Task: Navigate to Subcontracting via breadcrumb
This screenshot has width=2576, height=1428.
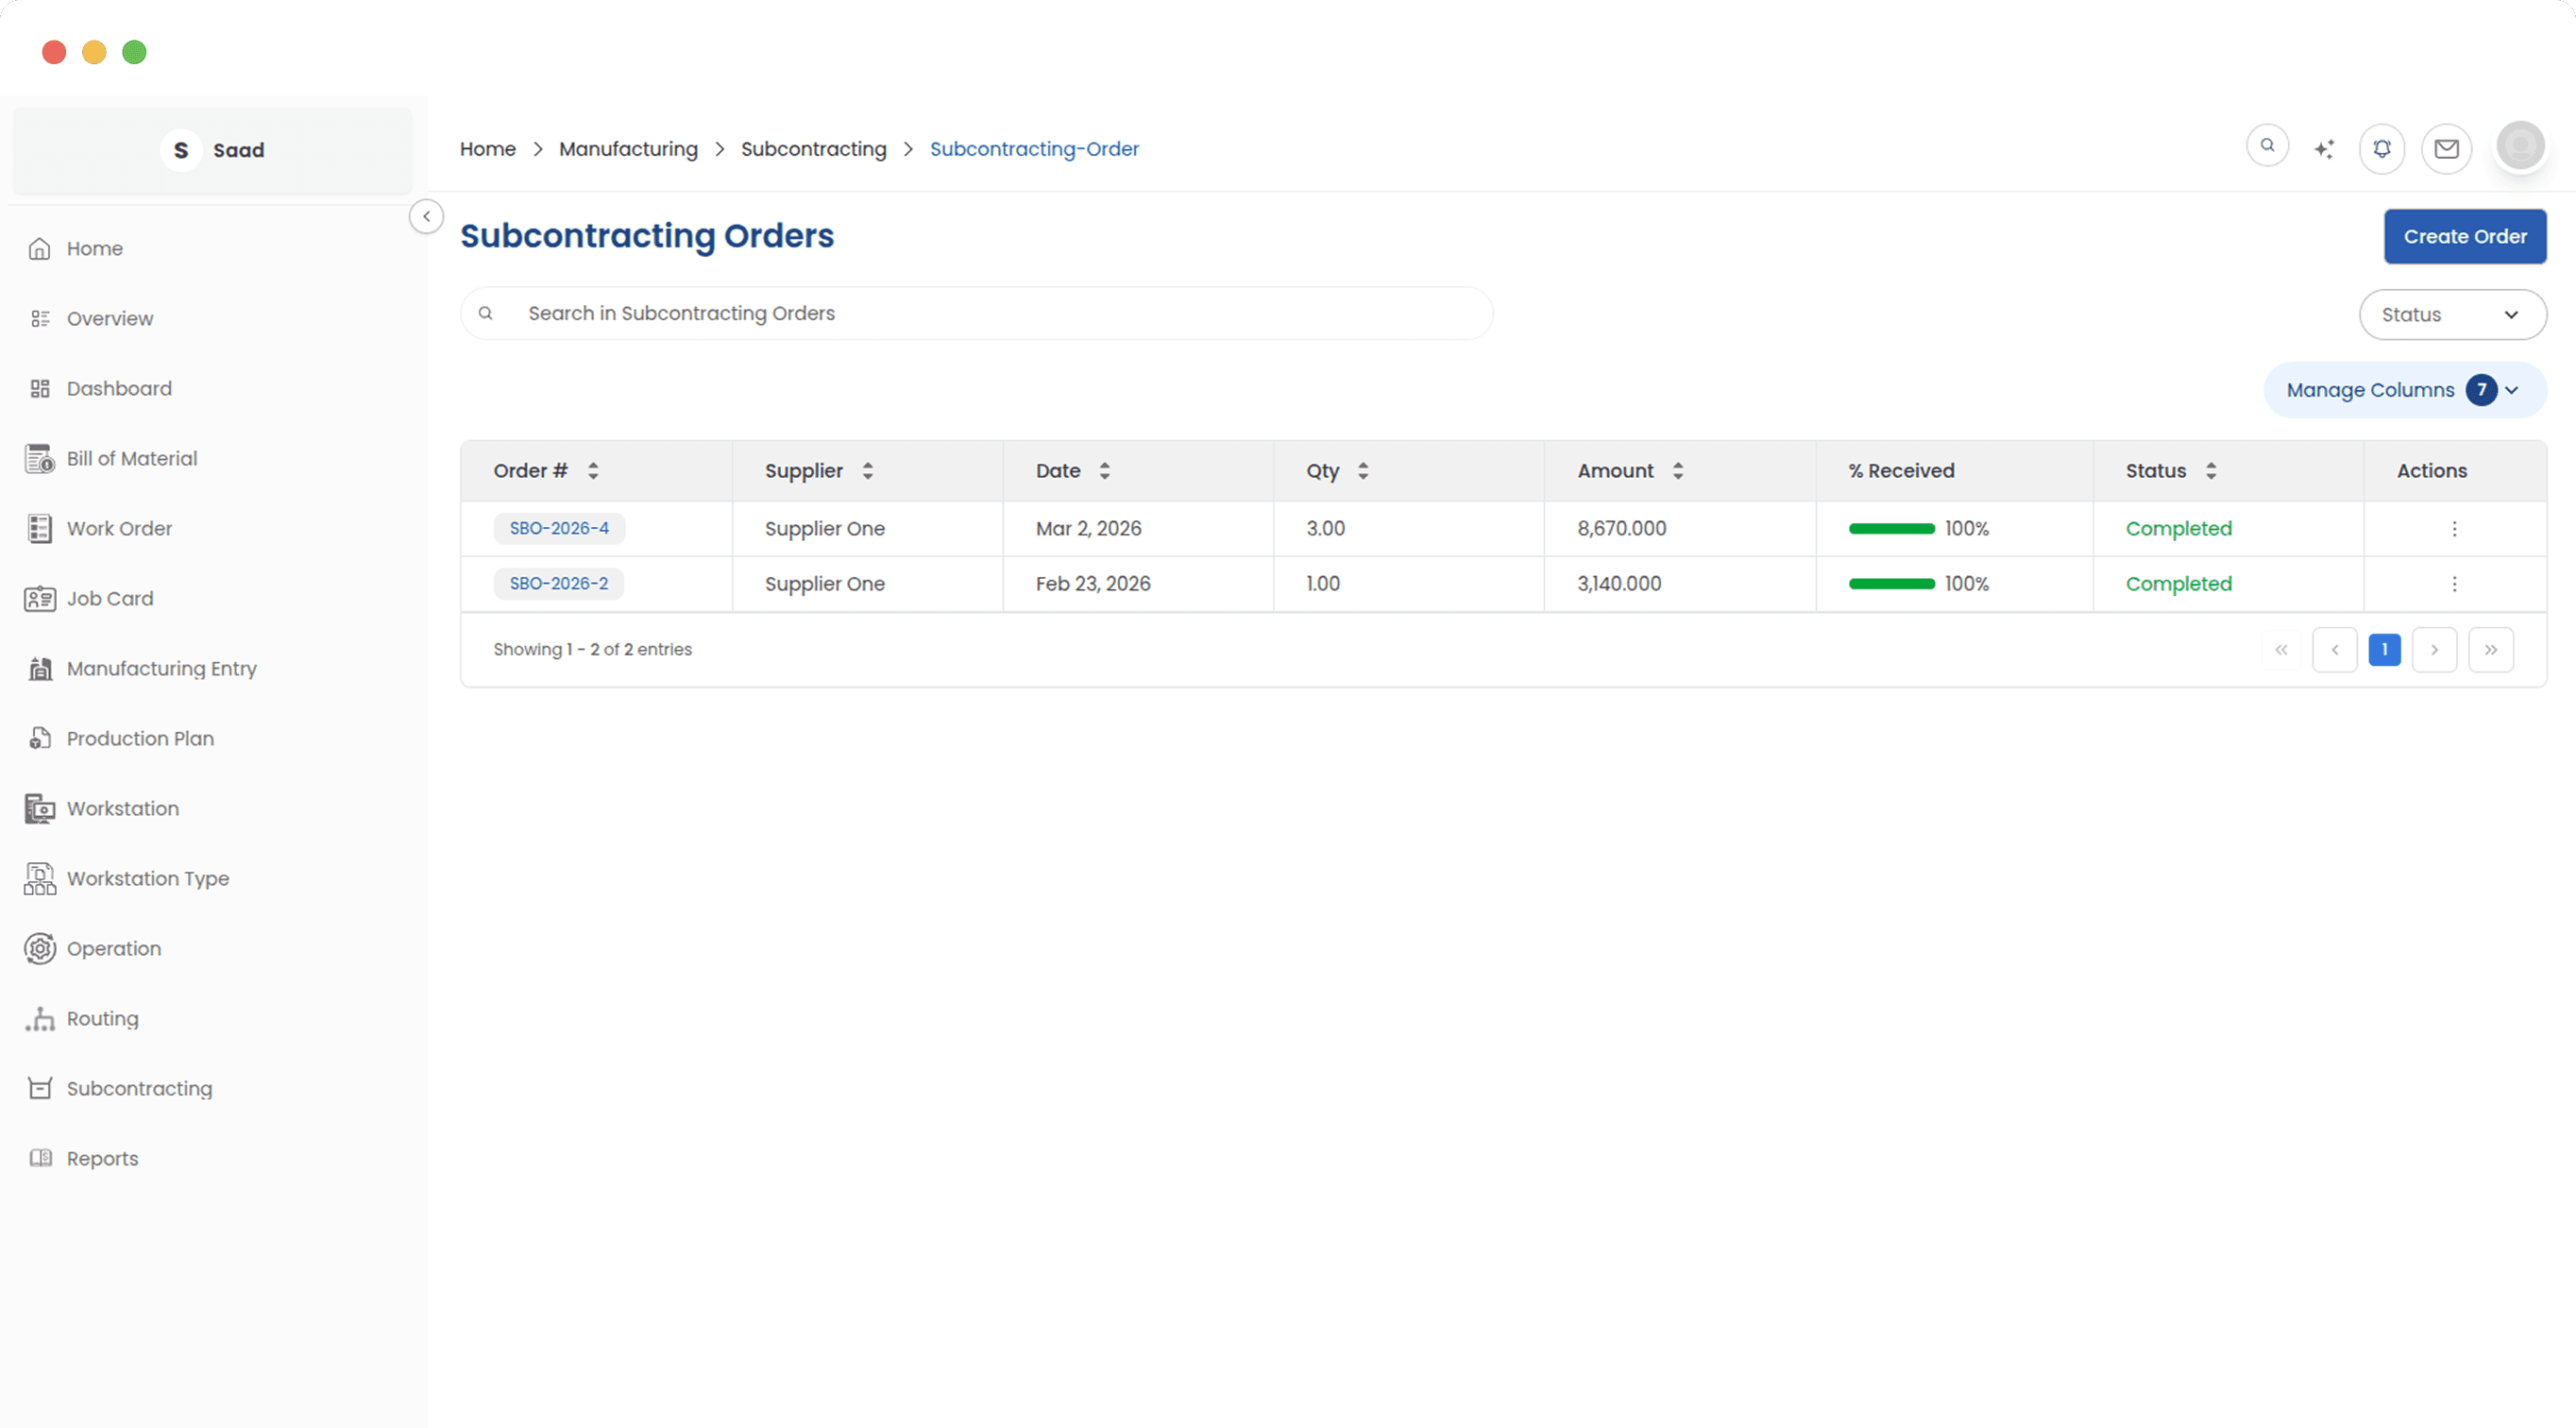Action: point(813,148)
